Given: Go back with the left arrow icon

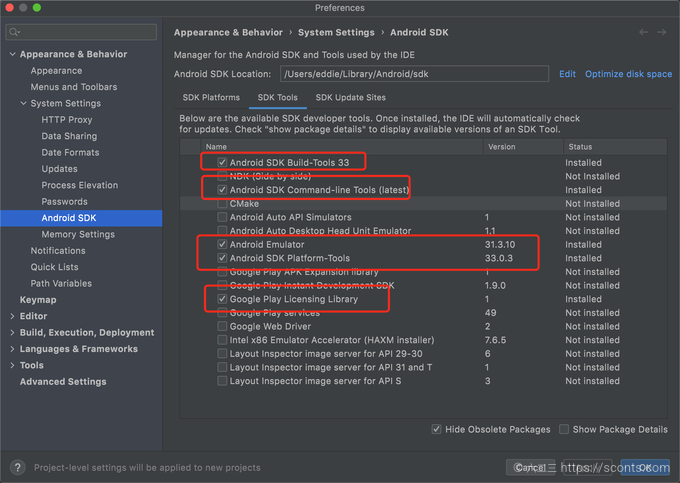Looking at the screenshot, I should (x=644, y=33).
